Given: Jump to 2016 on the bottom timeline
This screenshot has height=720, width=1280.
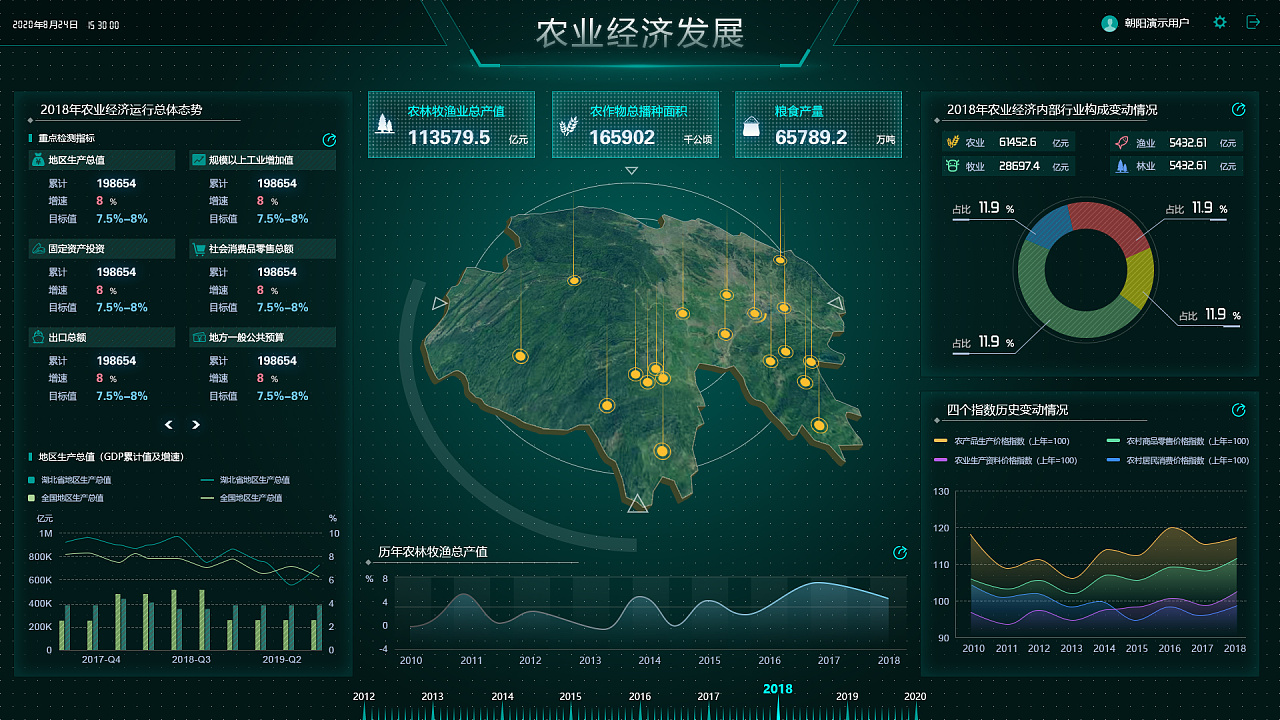Looking at the screenshot, I should pyautogui.click(x=640, y=697).
